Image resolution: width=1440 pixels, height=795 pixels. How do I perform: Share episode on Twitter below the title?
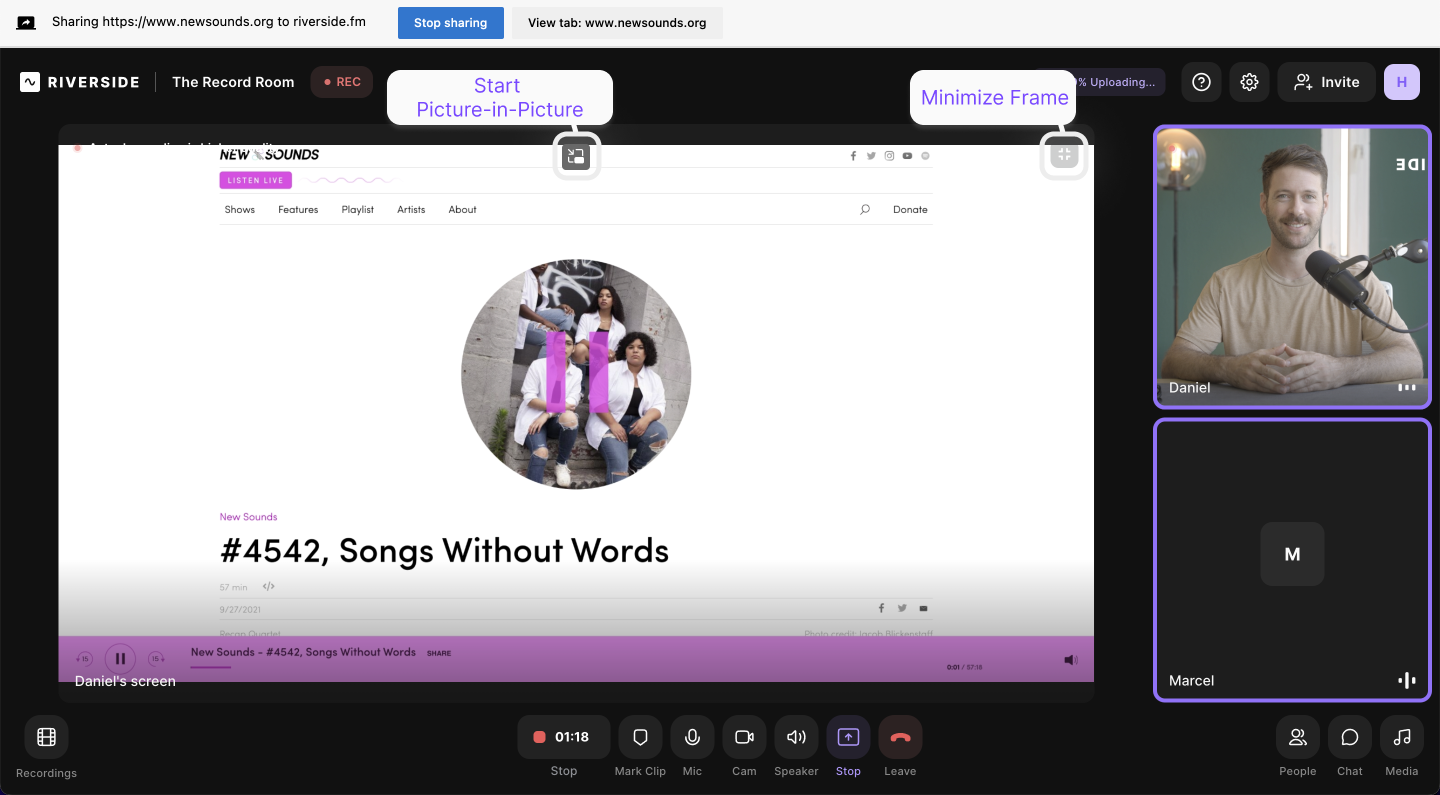(x=902, y=608)
